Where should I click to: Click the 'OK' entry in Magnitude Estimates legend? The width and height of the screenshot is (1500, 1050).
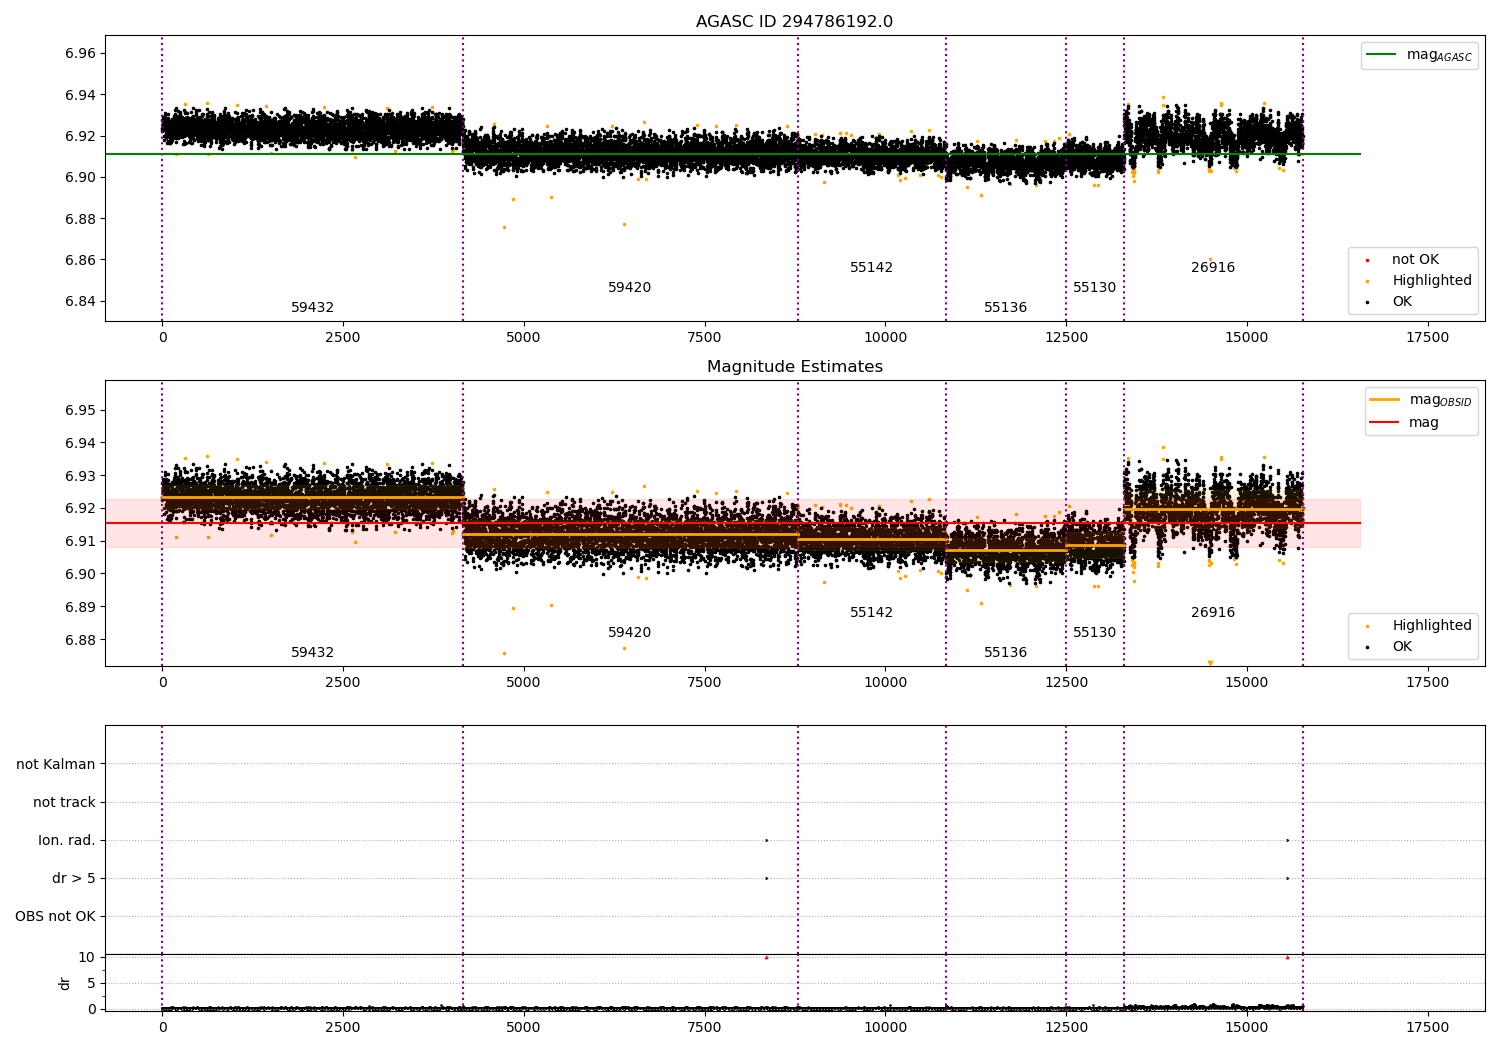tap(1391, 647)
